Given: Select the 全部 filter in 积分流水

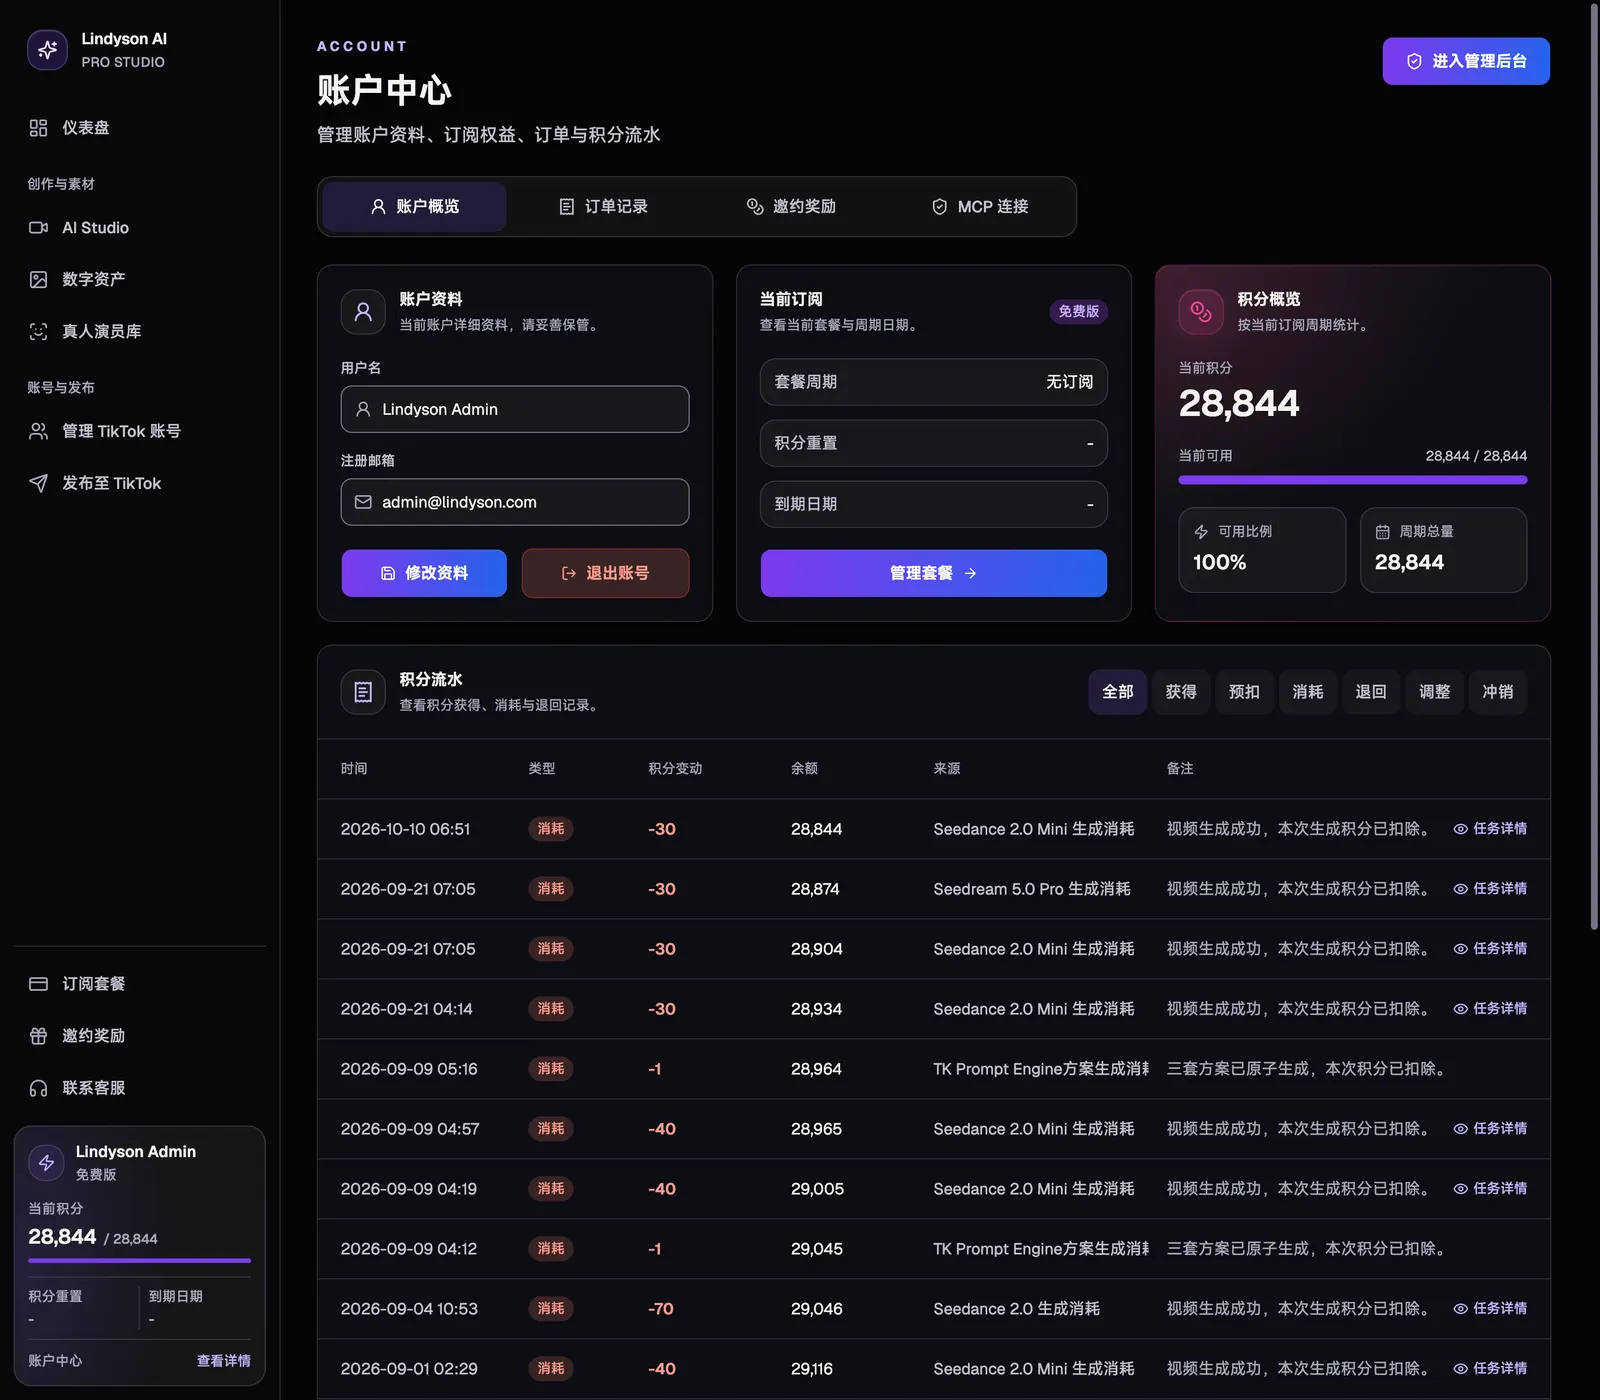Looking at the screenshot, I should click(1118, 692).
